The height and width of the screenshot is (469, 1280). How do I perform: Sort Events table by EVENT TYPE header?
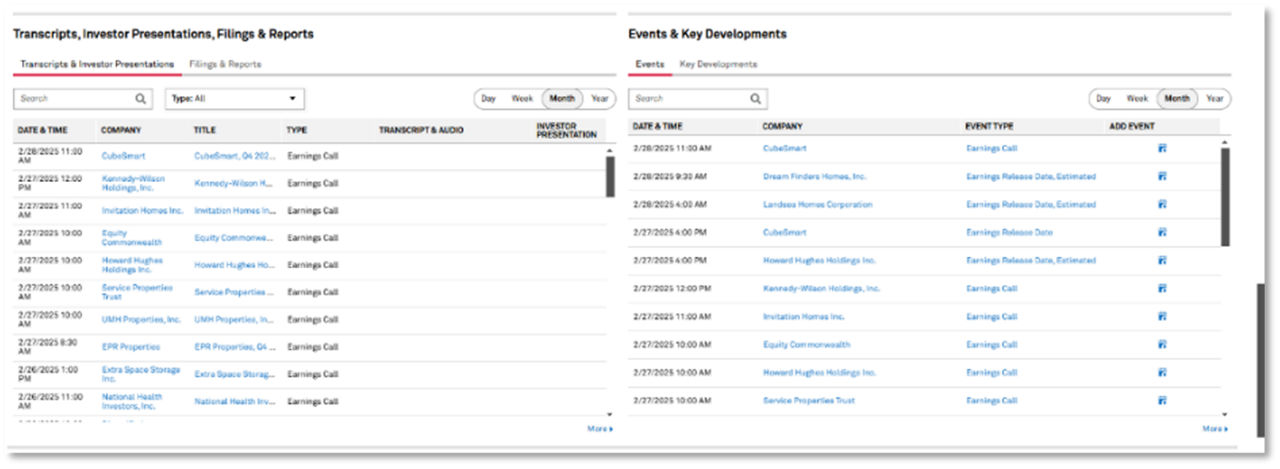(x=989, y=127)
